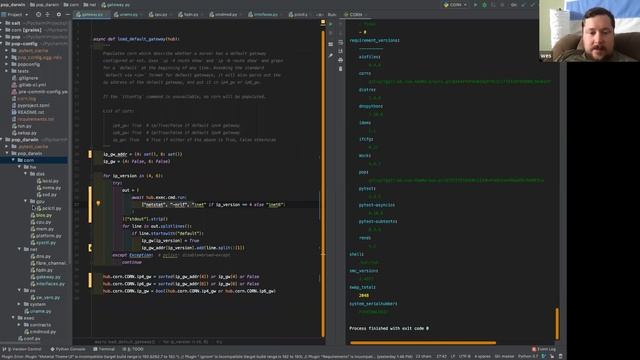Viewport: 640px width, 360px height.
Task: Expand the popconfig folder
Action: point(7,64)
